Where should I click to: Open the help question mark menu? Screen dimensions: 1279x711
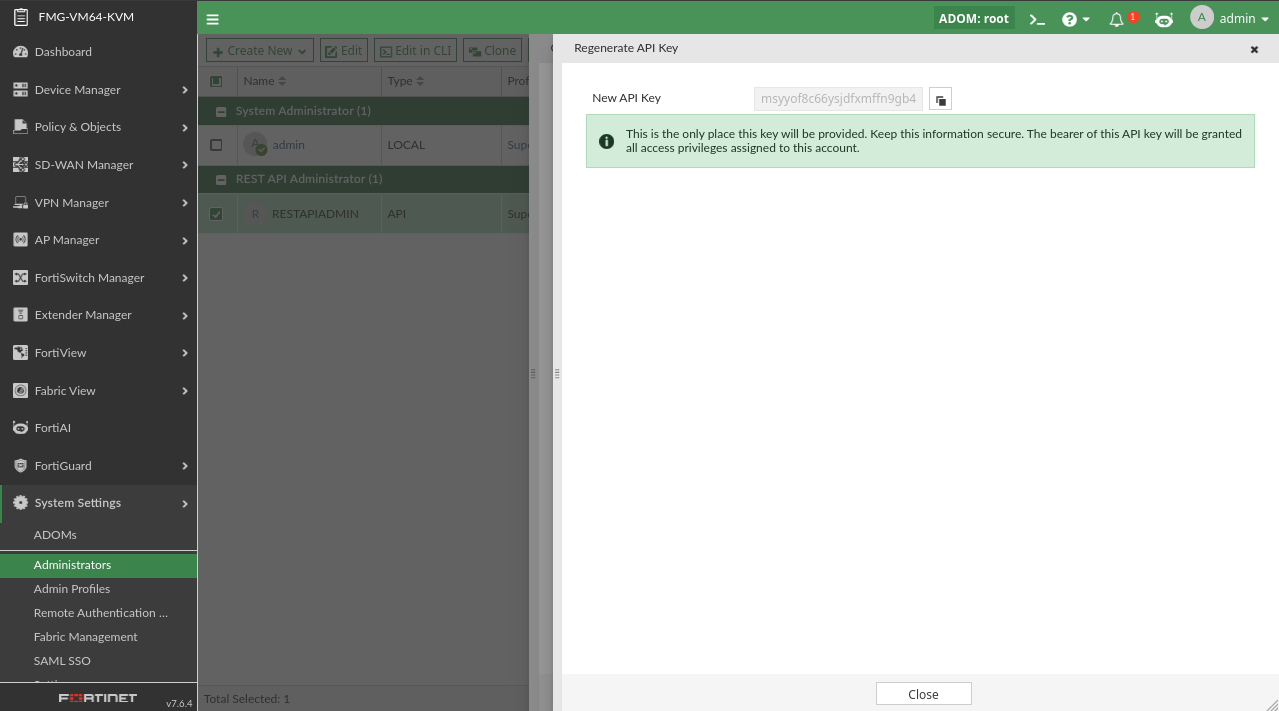[x=1076, y=19]
